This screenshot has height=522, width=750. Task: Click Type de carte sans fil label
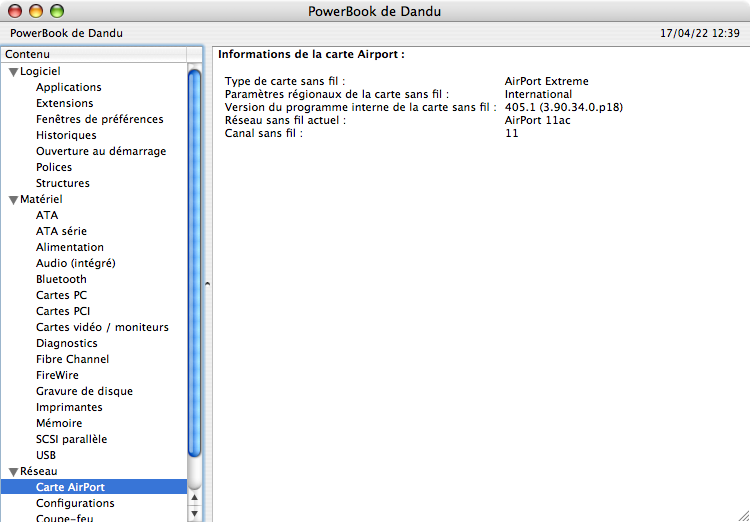[x=285, y=81]
